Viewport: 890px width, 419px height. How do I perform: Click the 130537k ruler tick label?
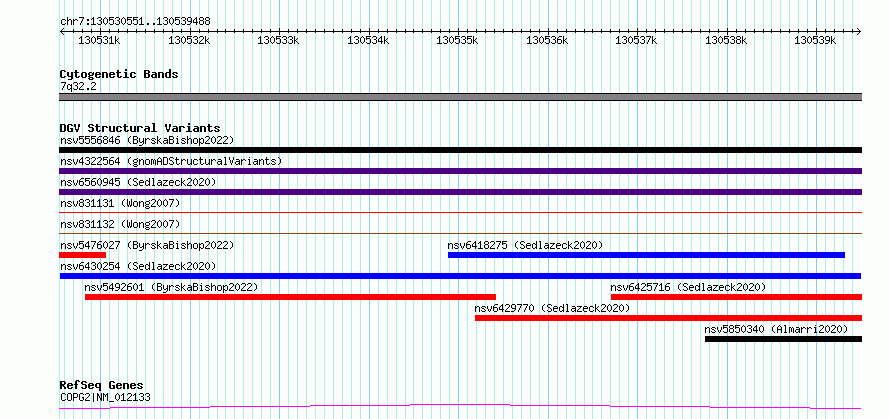coord(636,40)
